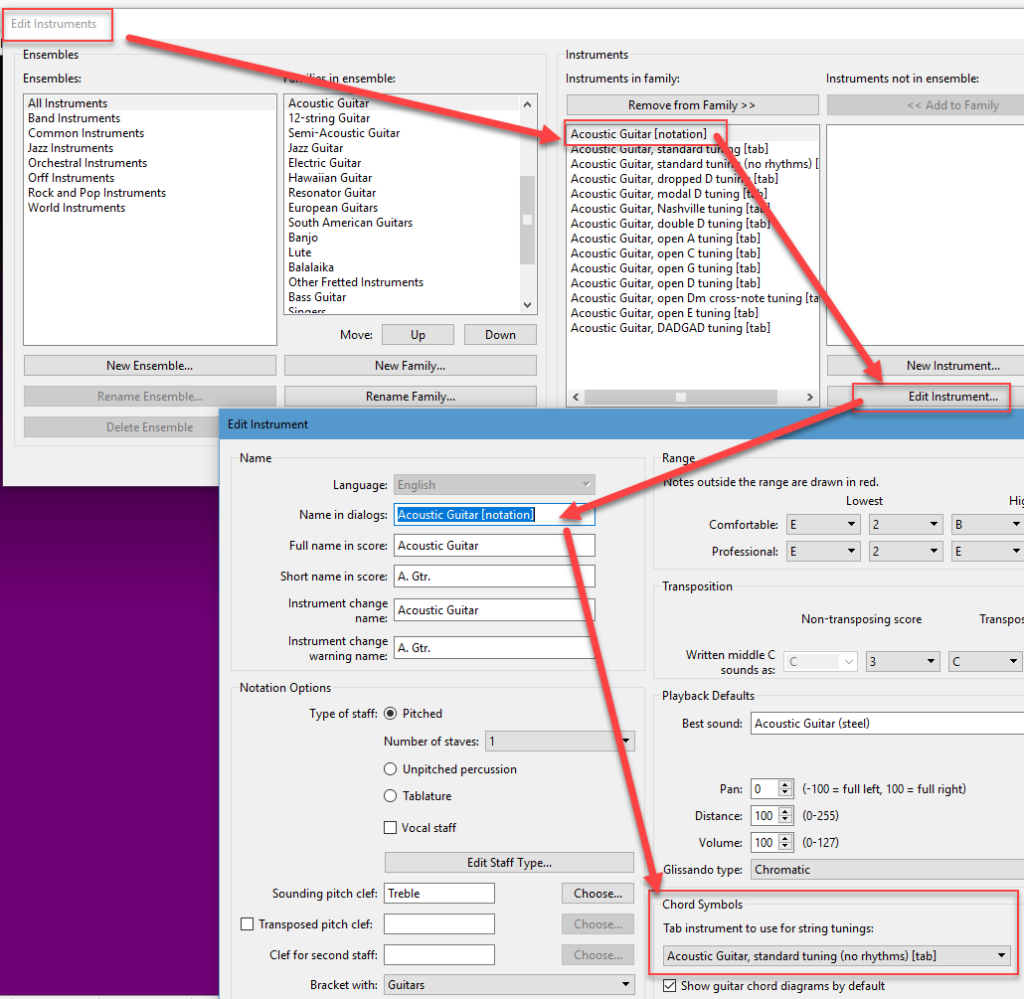Select Bass Guitar in the families list

[317, 297]
